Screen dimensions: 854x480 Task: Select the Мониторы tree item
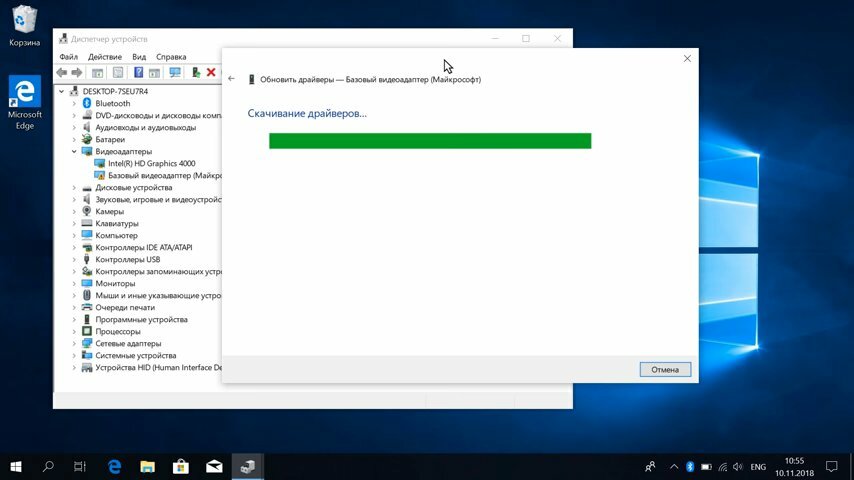[115, 283]
